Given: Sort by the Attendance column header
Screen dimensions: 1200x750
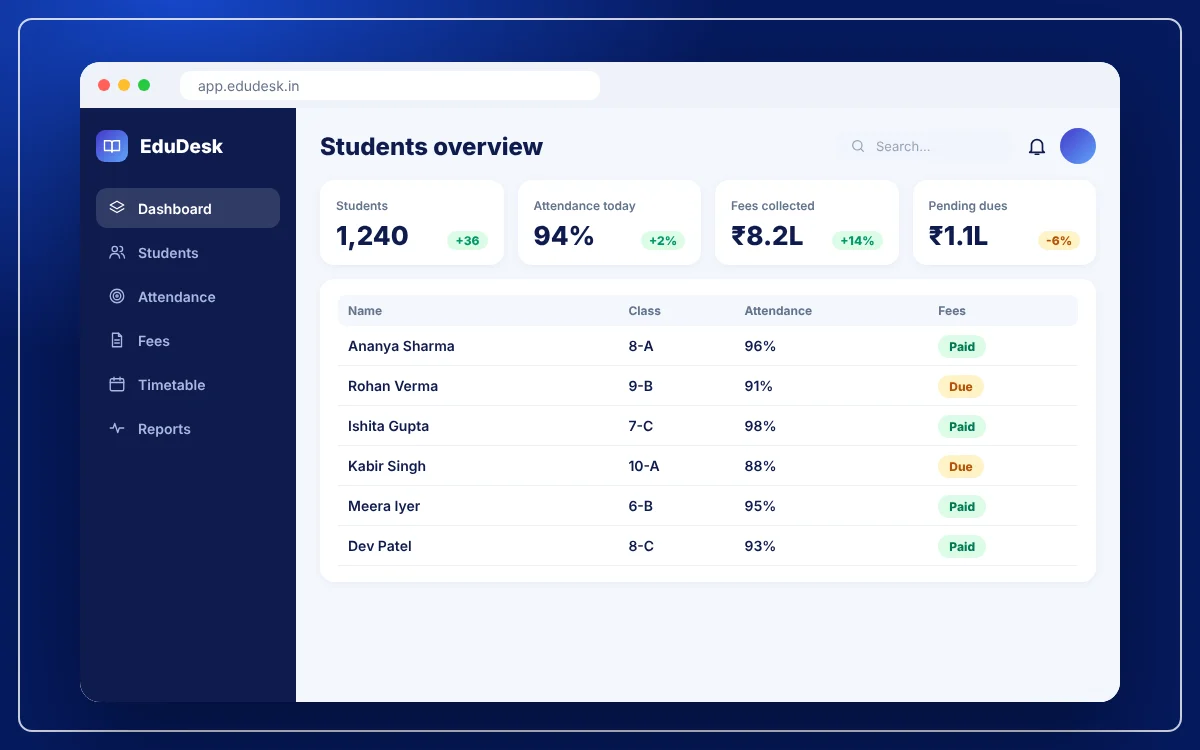Looking at the screenshot, I should [778, 311].
